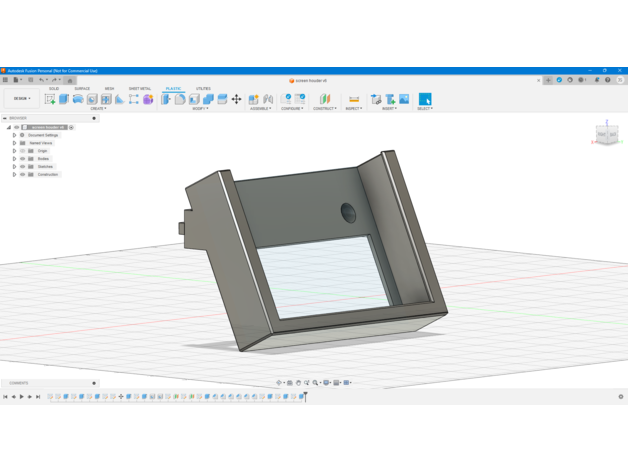Switch to the Surface tab
The width and height of the screenshot is (628, 472).
[82, 88]
